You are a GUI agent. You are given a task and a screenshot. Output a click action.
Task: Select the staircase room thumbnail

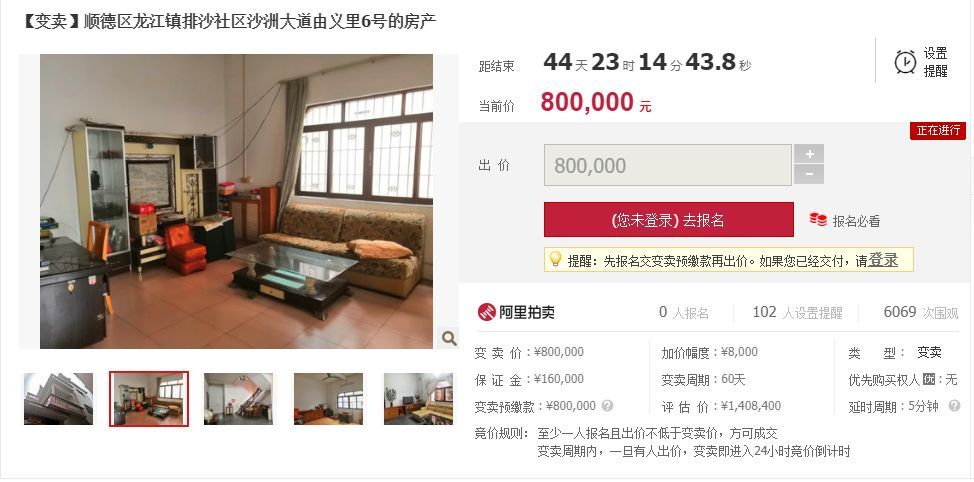pyautogui.click(x=239, y=399)
